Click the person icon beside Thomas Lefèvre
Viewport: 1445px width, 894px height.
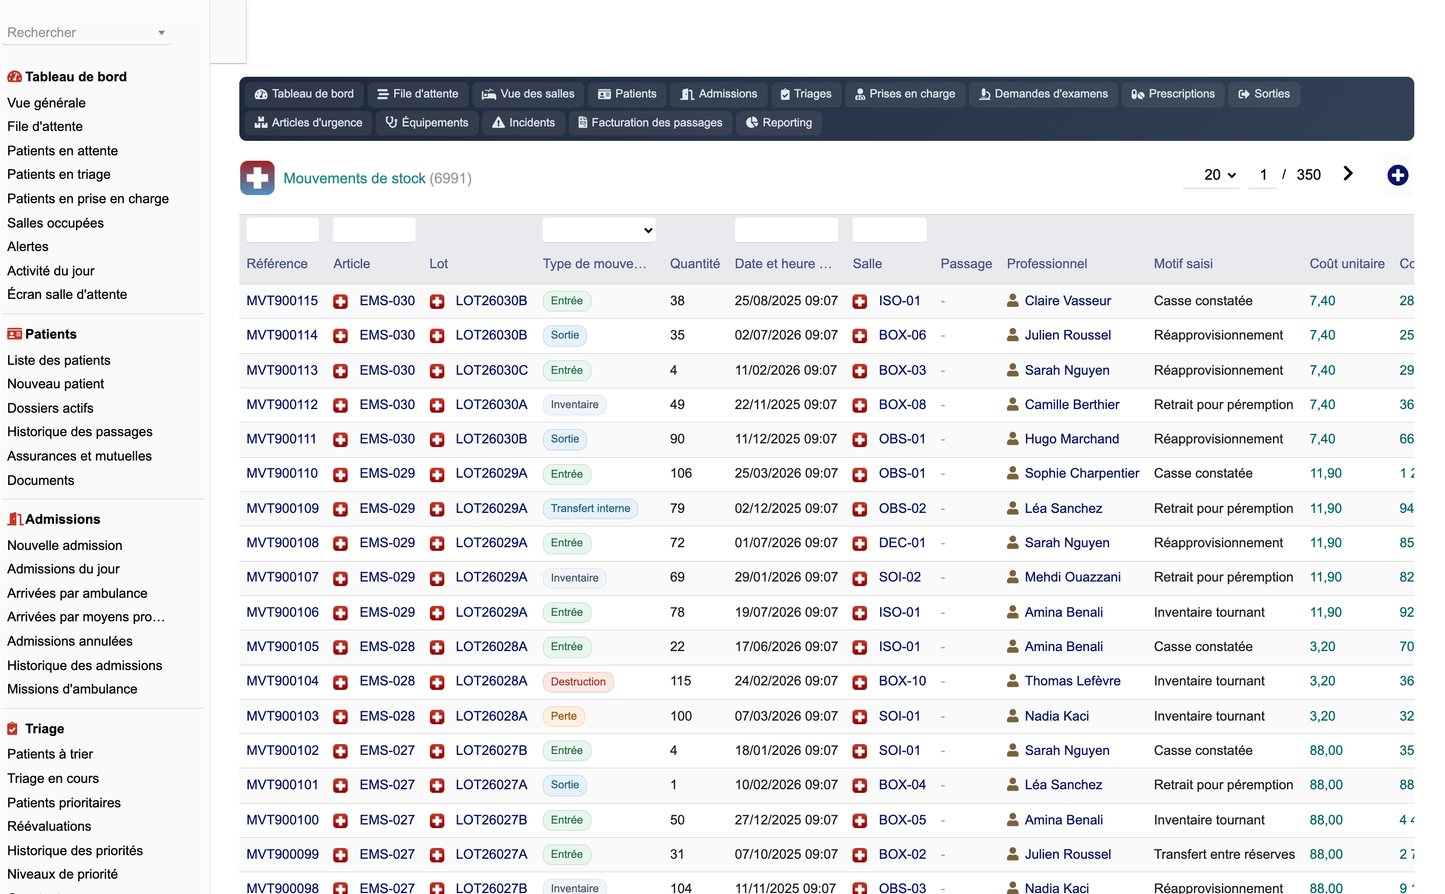click(1013, 681)
